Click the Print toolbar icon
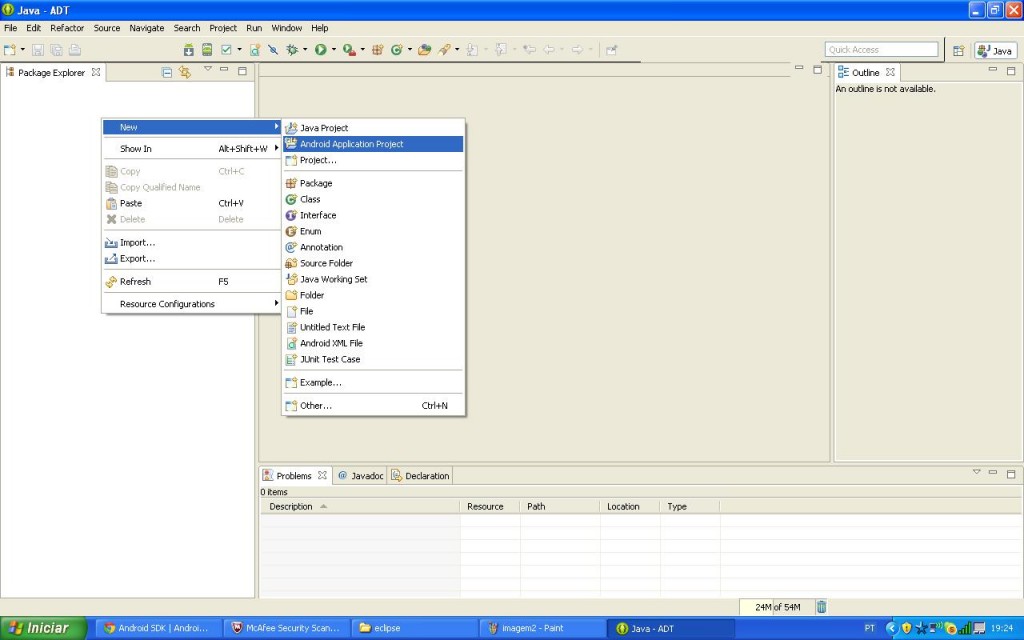 (x=74, y=50)
